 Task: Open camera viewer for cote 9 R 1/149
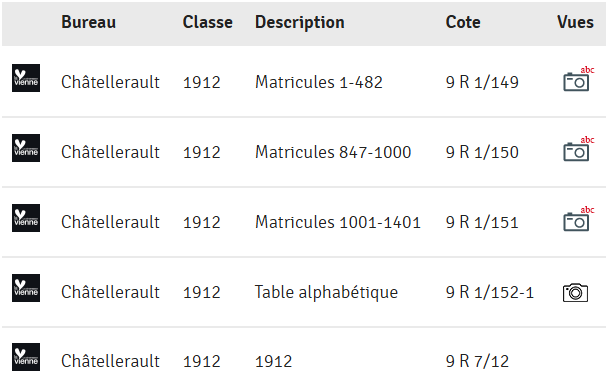pyautogui.click(x=578, y=79)
